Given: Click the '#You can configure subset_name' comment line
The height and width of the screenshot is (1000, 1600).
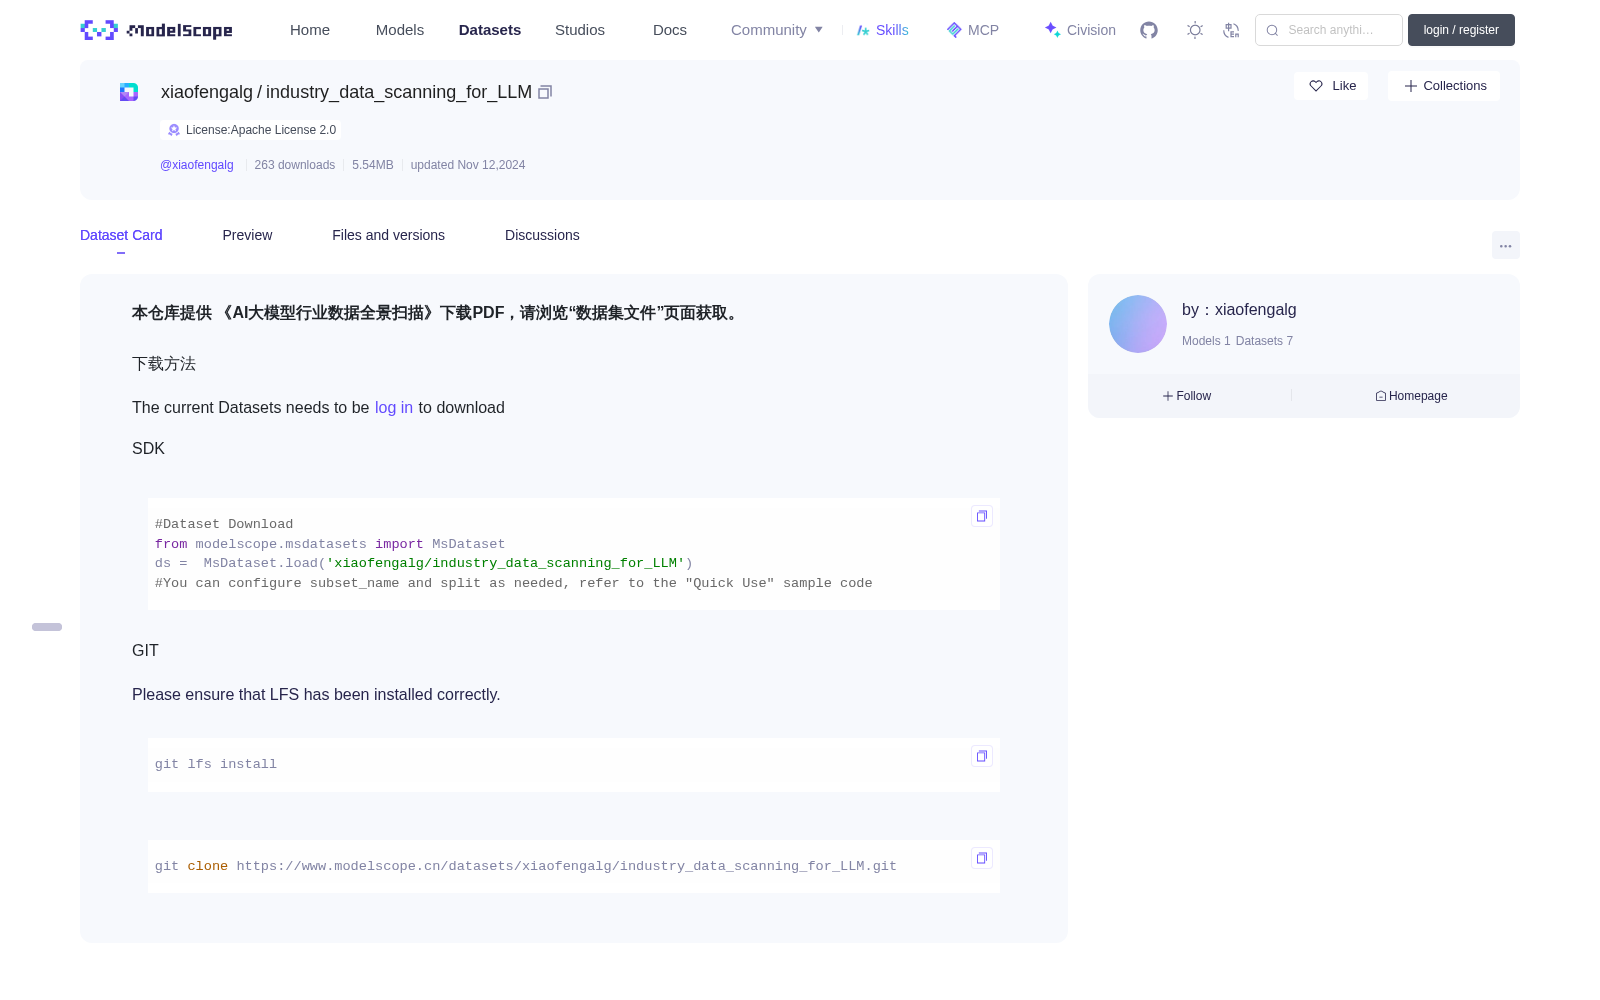Looking at the screenshot, I should 514,583.
